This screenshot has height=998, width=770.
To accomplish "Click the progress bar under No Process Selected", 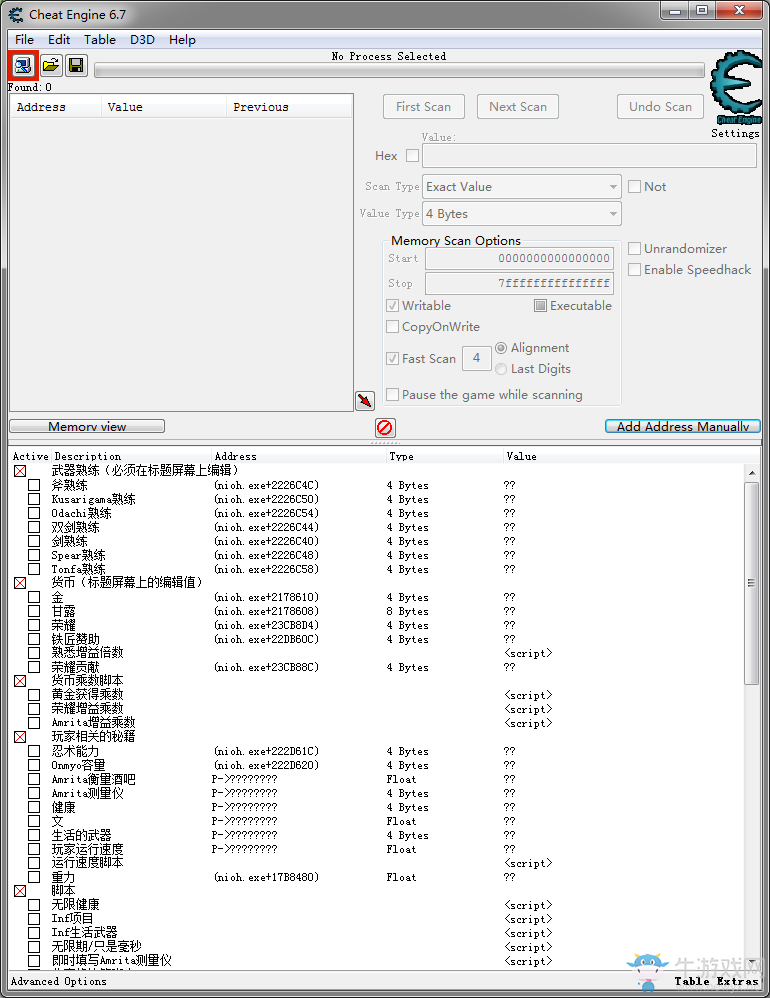I will (399, 70).
